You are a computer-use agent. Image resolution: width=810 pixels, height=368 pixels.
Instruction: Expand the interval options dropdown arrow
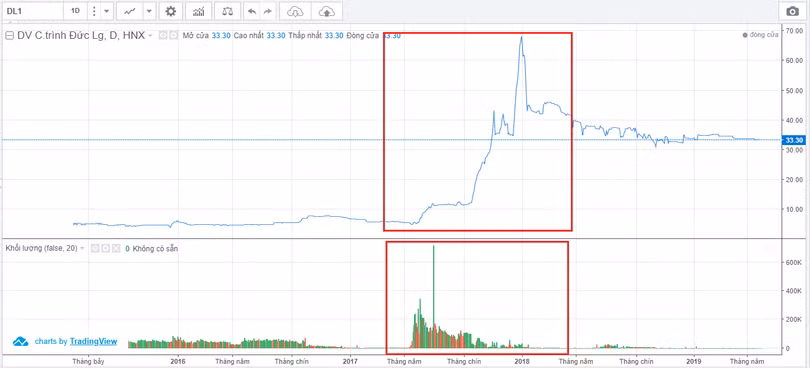106,11
